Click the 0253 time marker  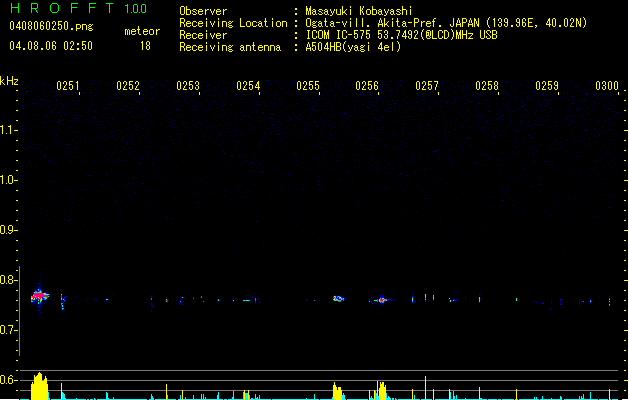(188, 86)
